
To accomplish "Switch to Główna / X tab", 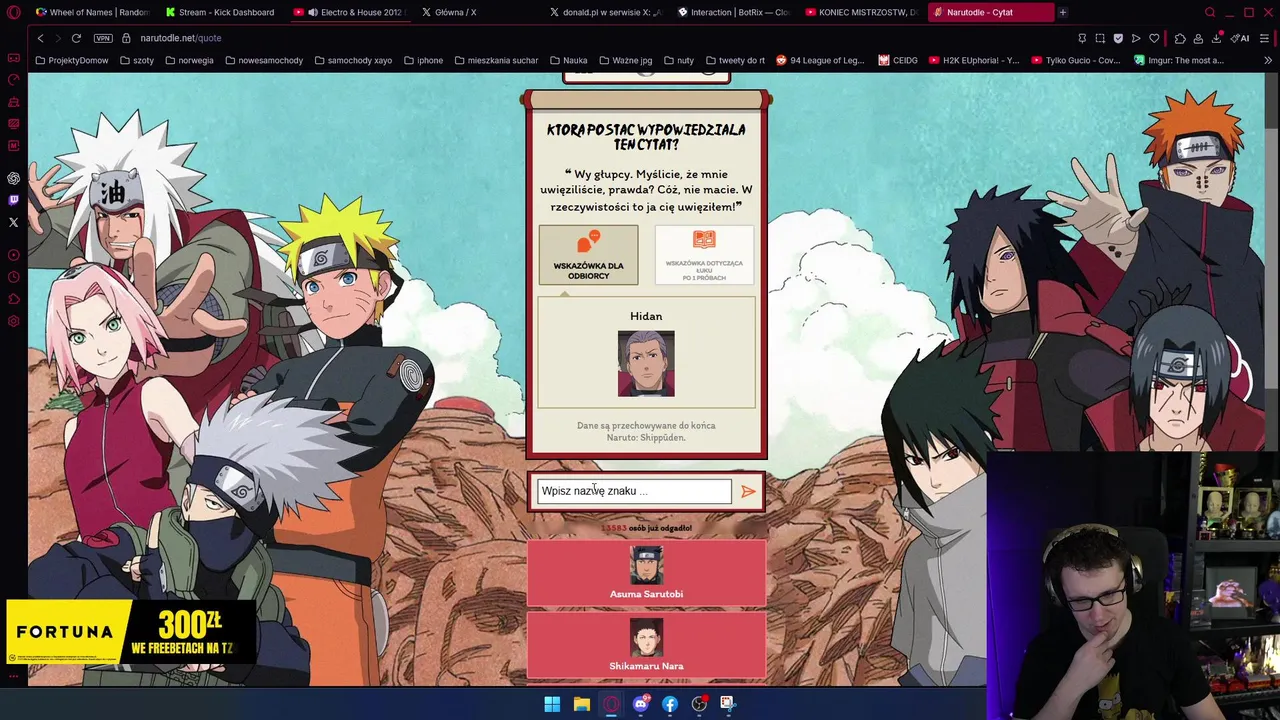I will coord(476,12).
